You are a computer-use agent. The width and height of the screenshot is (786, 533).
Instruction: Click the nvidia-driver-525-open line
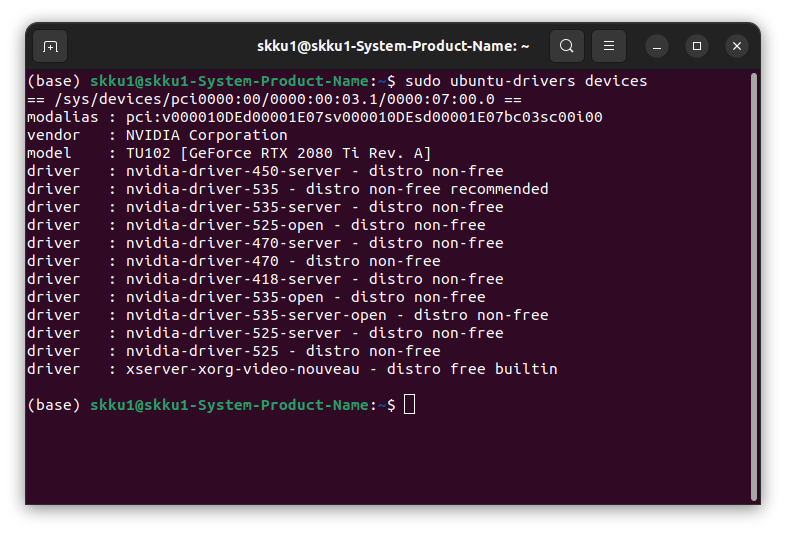coord(256,225)
